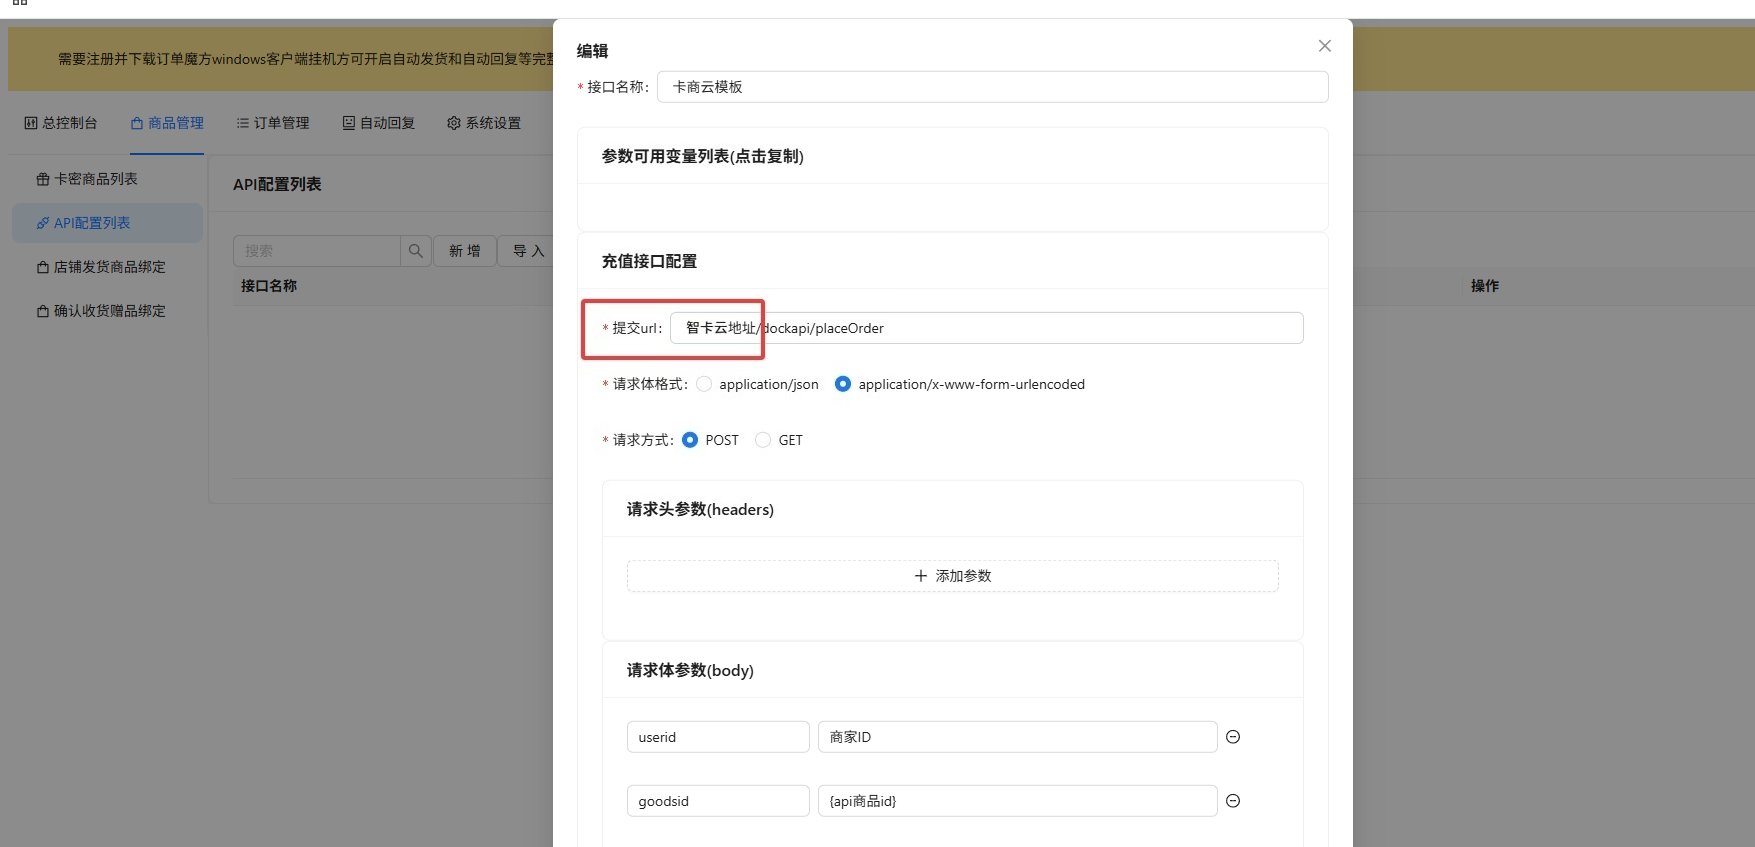The image size is (1755, 847).
Task: Choose POST request method
Action: pyautogui.click(x=690, y=440)
